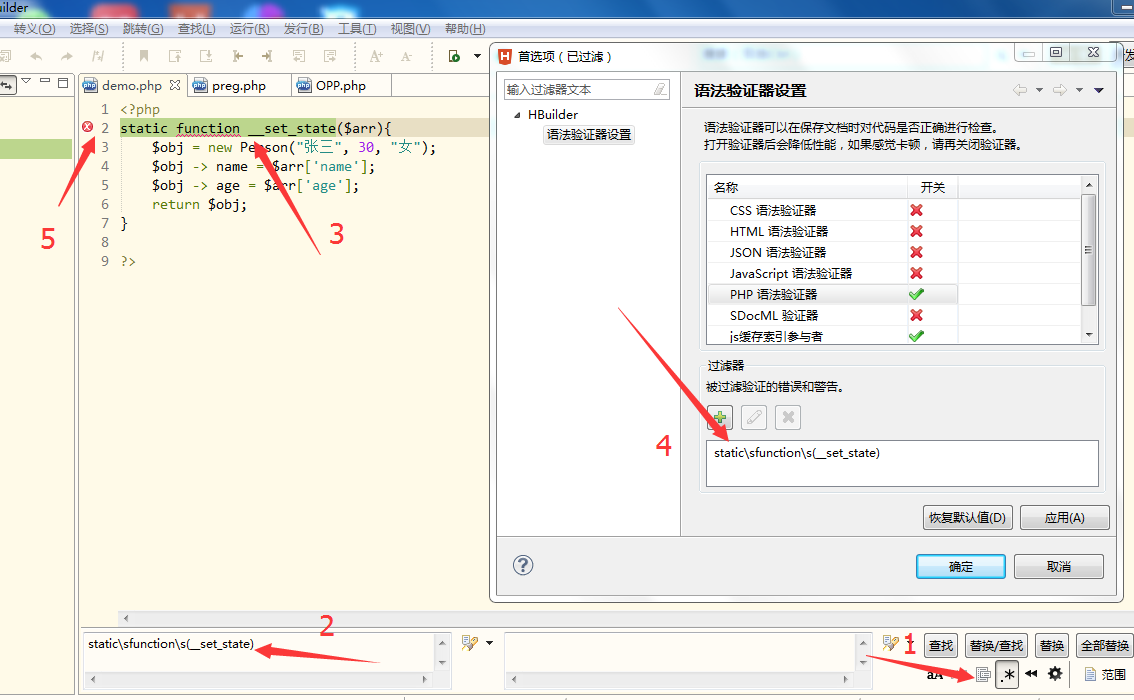Collapse the HBuilder tree node
The height and width of the screenshot is (700, 1134).
(x=517, y=115)
